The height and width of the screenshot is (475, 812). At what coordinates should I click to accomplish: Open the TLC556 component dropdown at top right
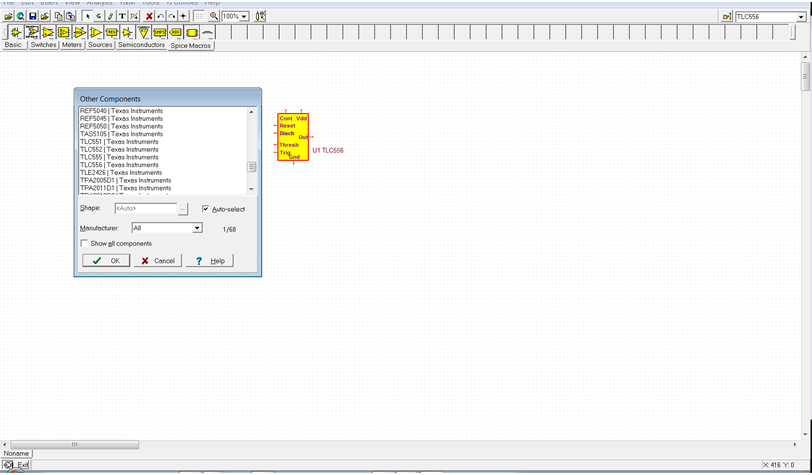pos(802,17)
